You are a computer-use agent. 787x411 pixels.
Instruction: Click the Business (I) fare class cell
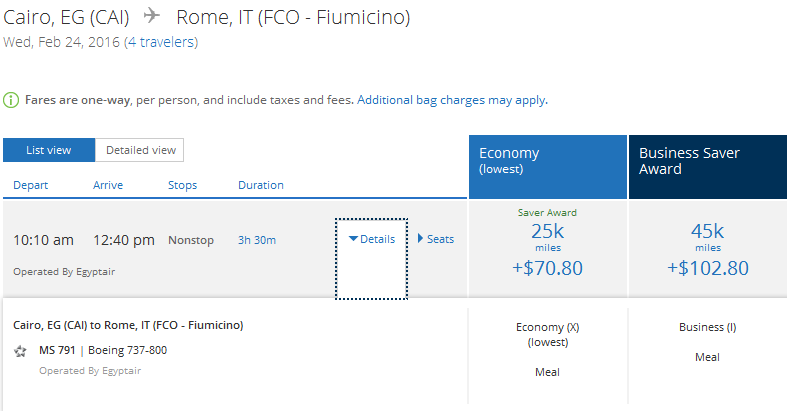pos(708,327)
